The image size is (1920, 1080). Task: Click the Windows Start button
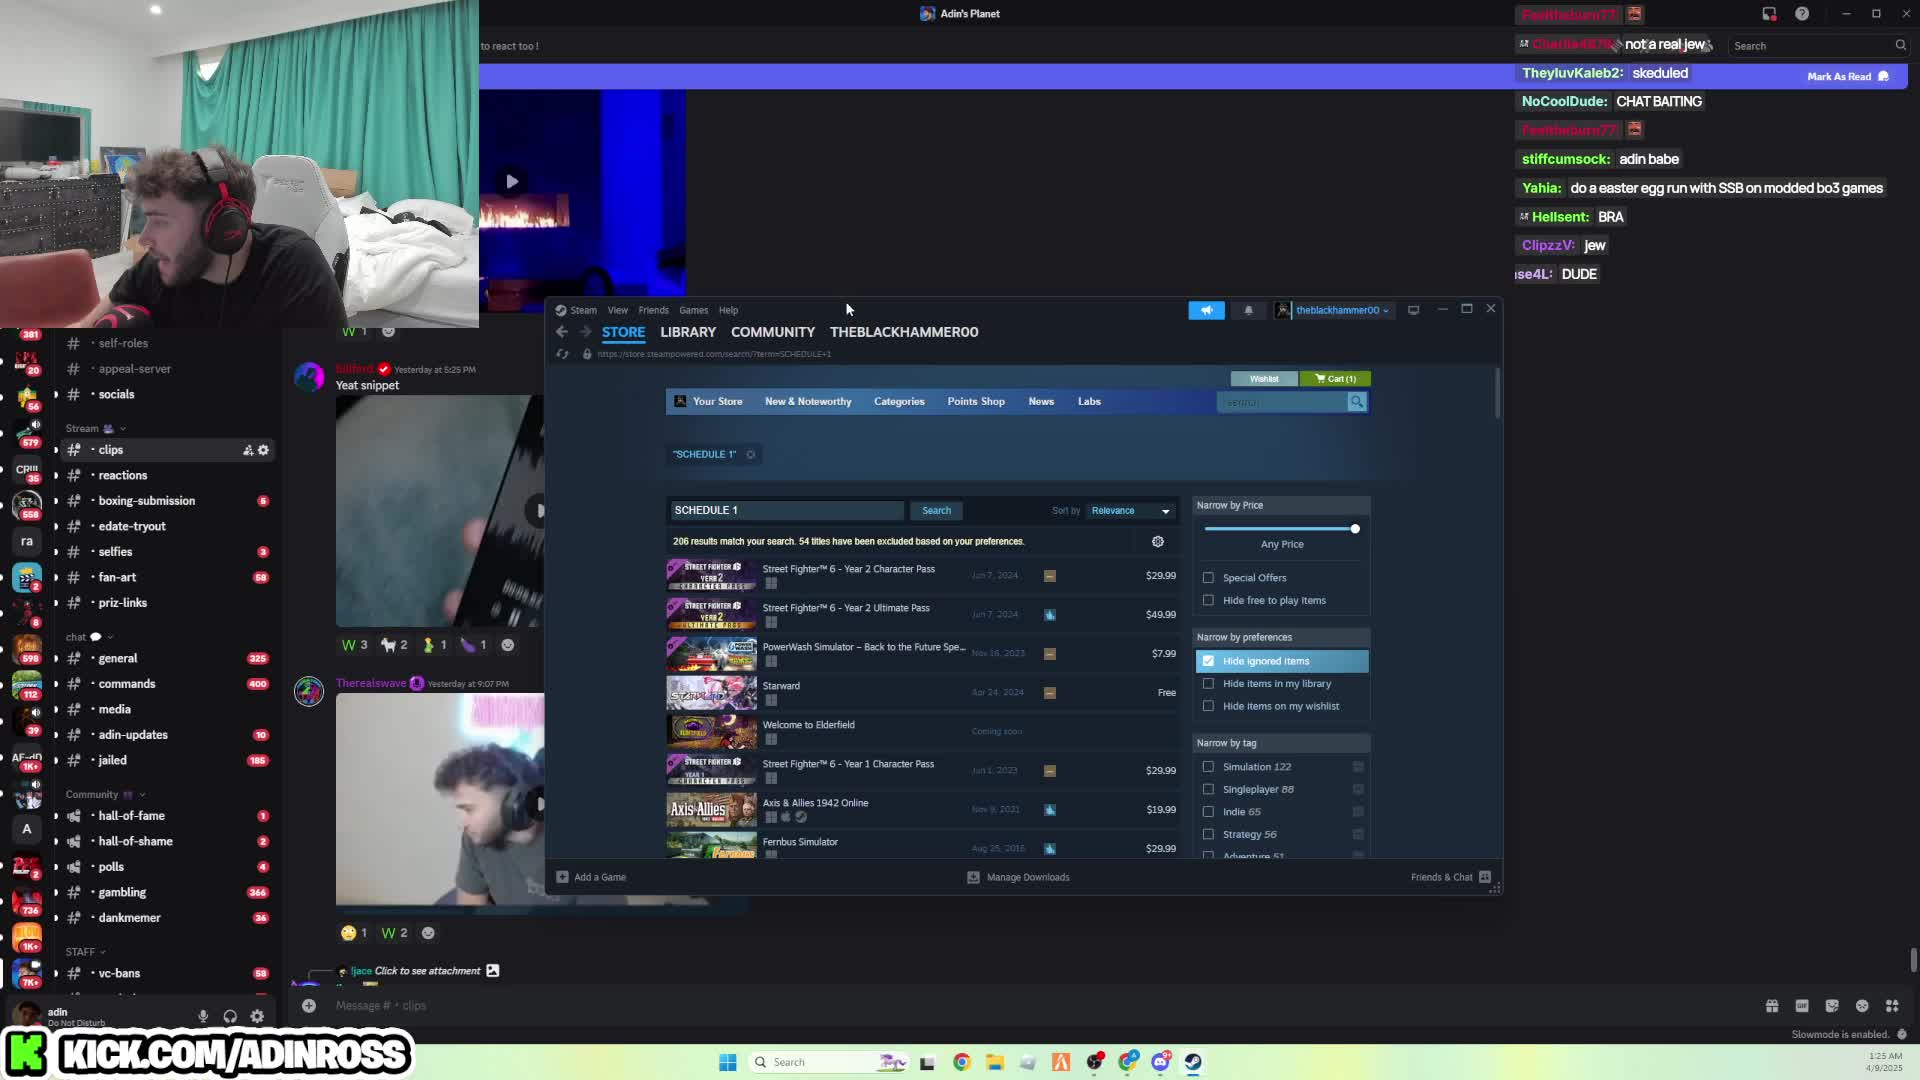coord(728,1062)
